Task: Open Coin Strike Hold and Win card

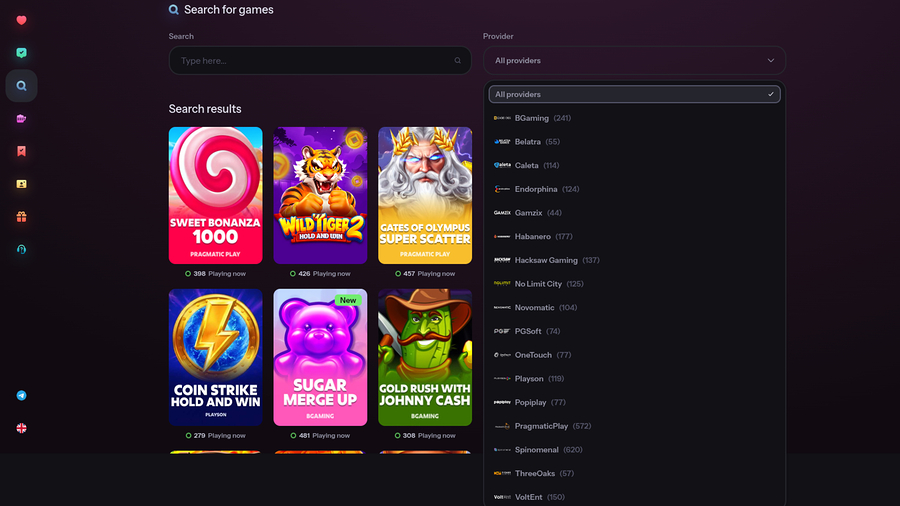Action: click(215, 357)
